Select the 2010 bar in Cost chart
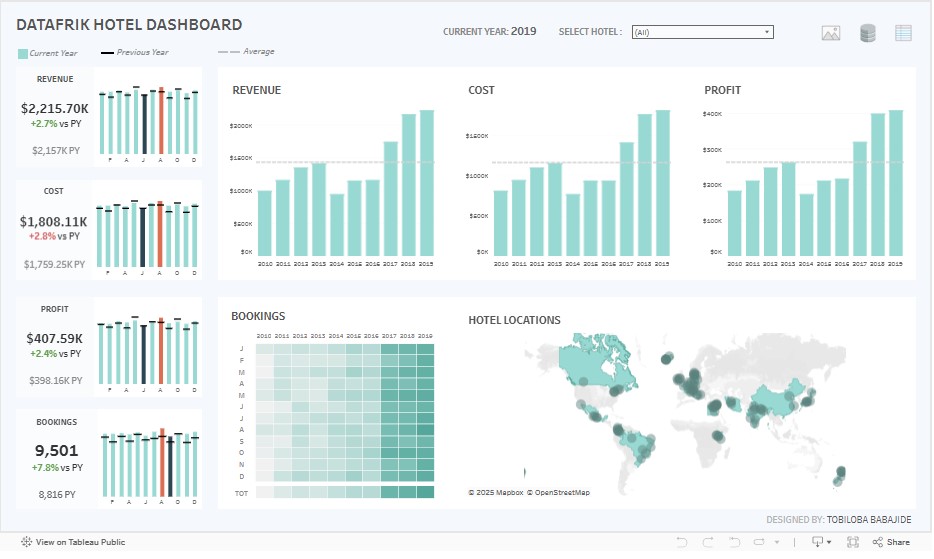The height and width of the screenshot is (559, 934). (501, 222)
